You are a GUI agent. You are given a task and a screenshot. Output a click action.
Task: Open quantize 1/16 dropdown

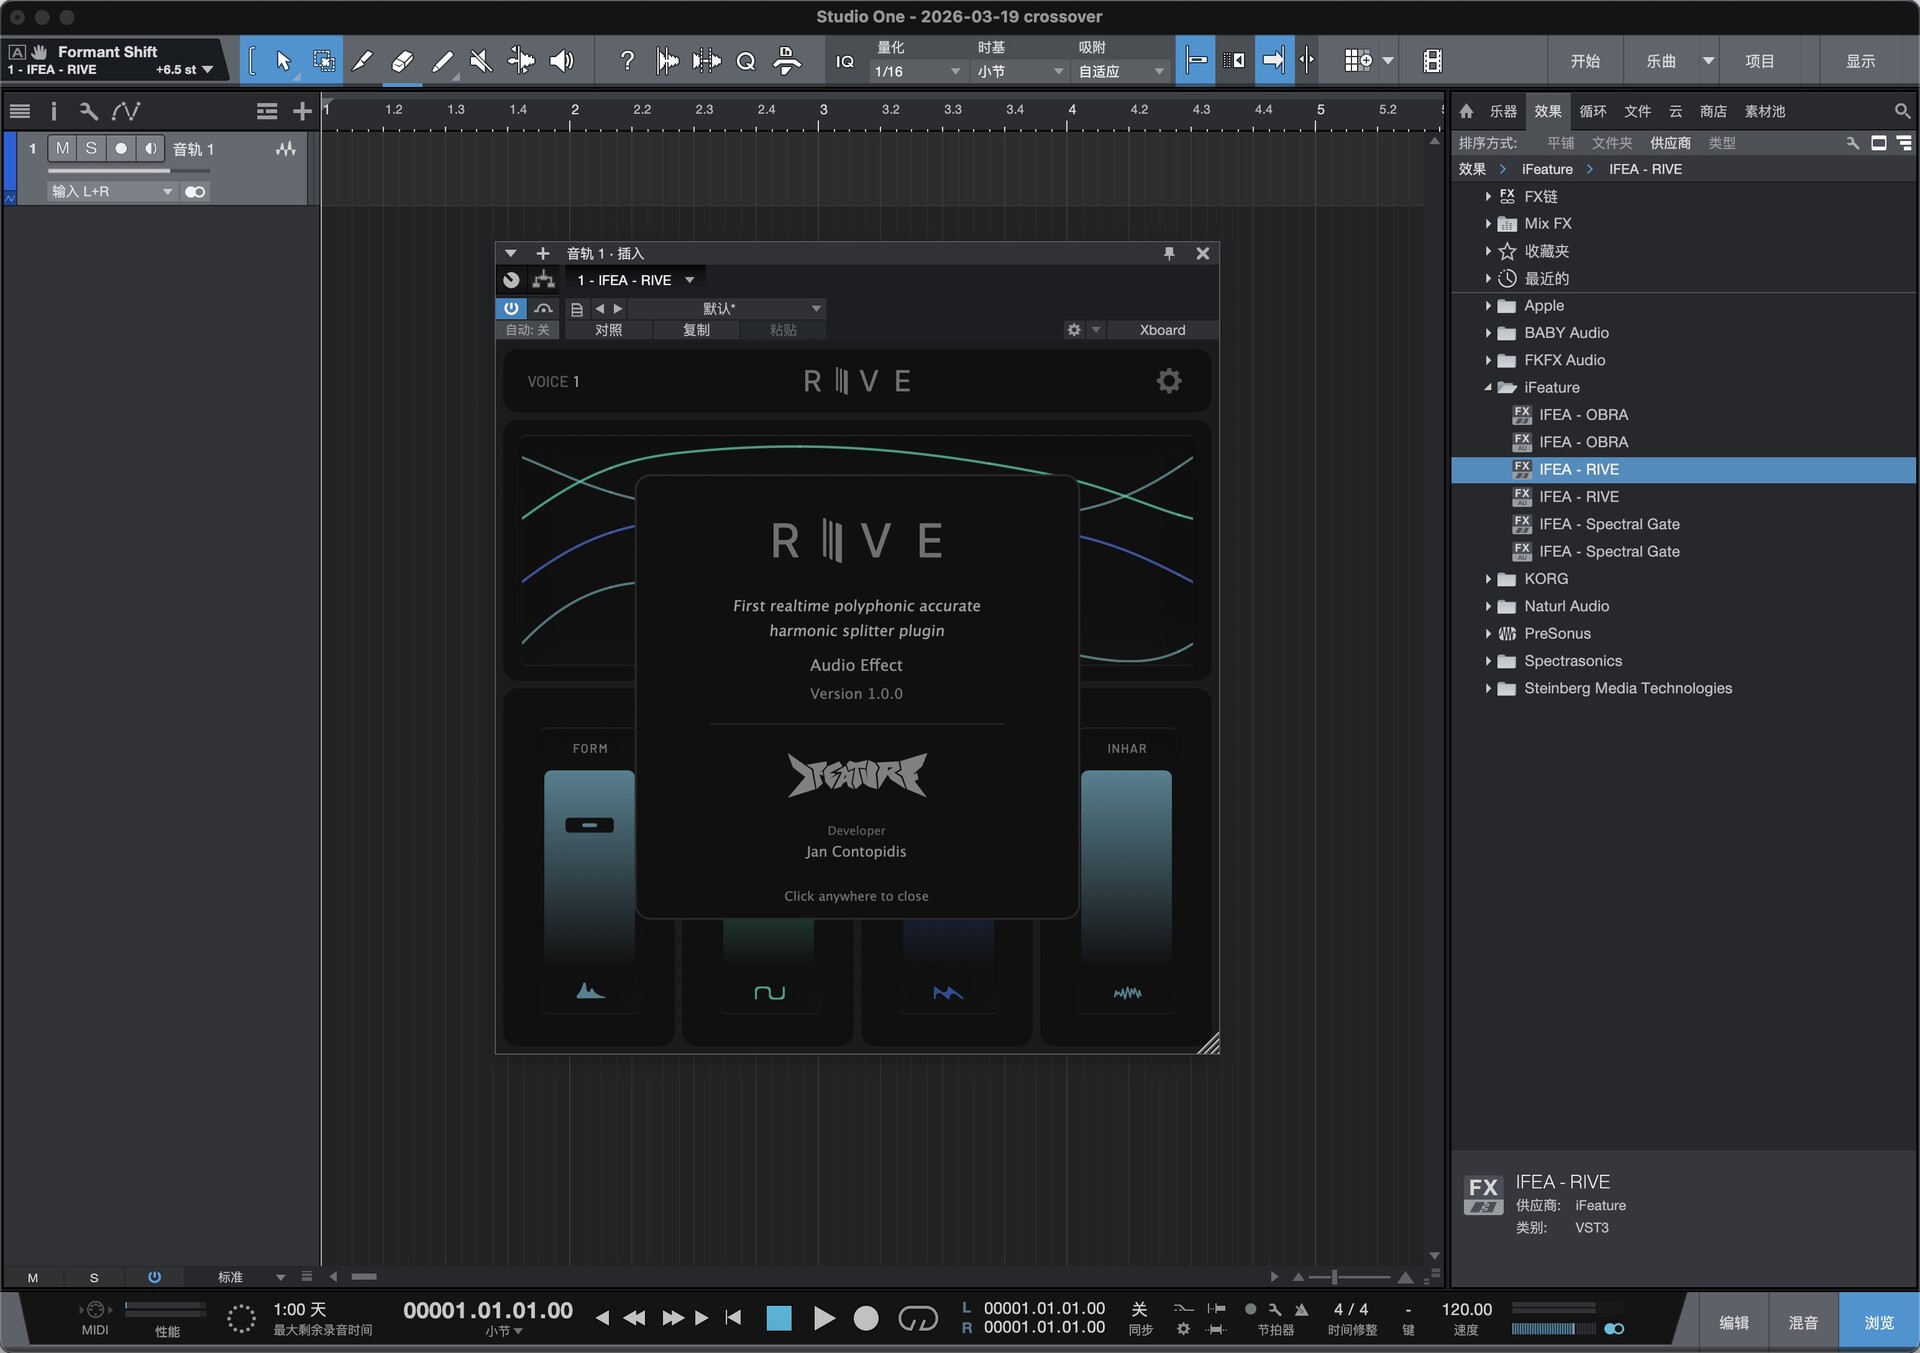coord(916,71)
